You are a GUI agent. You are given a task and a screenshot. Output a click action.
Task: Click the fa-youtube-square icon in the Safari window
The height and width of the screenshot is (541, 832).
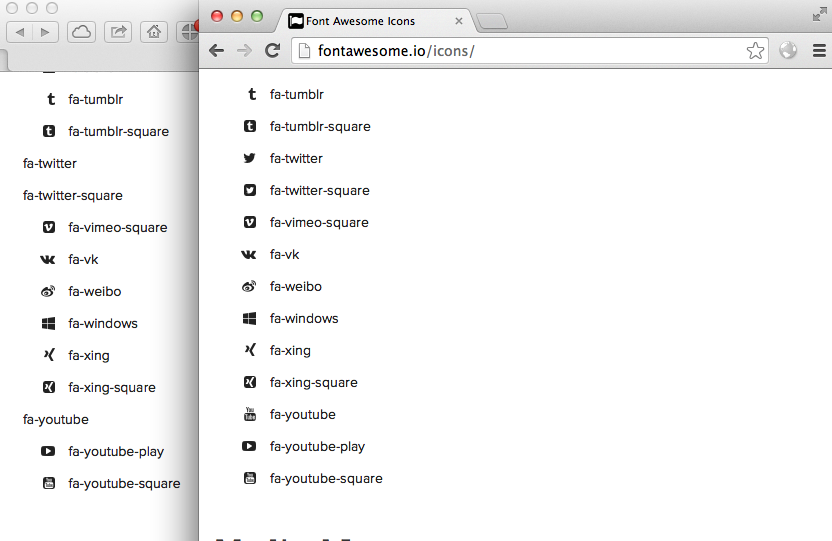point(49,483)
